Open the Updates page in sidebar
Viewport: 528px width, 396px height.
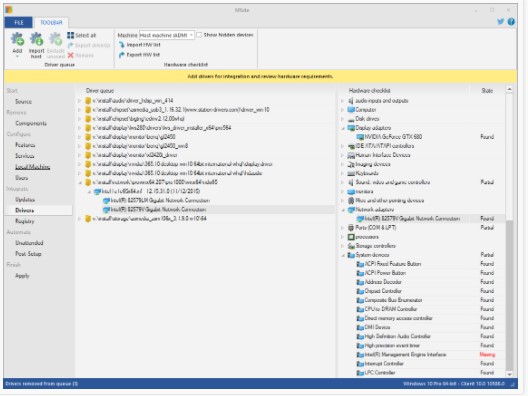(25, 200)
